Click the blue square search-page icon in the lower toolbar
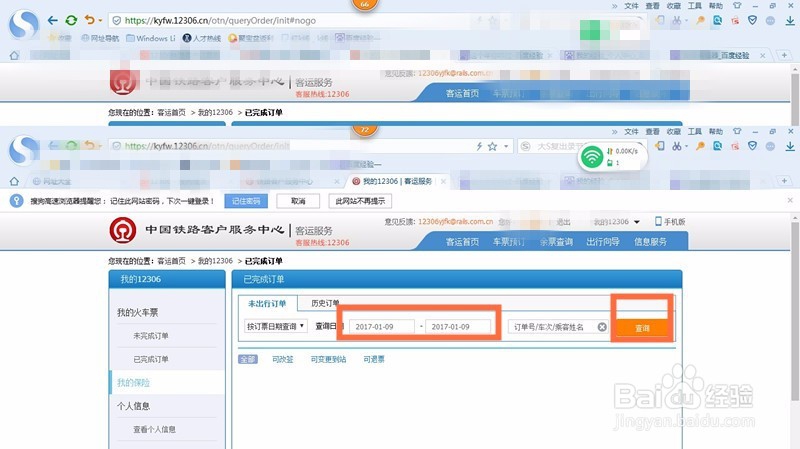The width and height of the screenshot is (800, 449). pos(717,146)
